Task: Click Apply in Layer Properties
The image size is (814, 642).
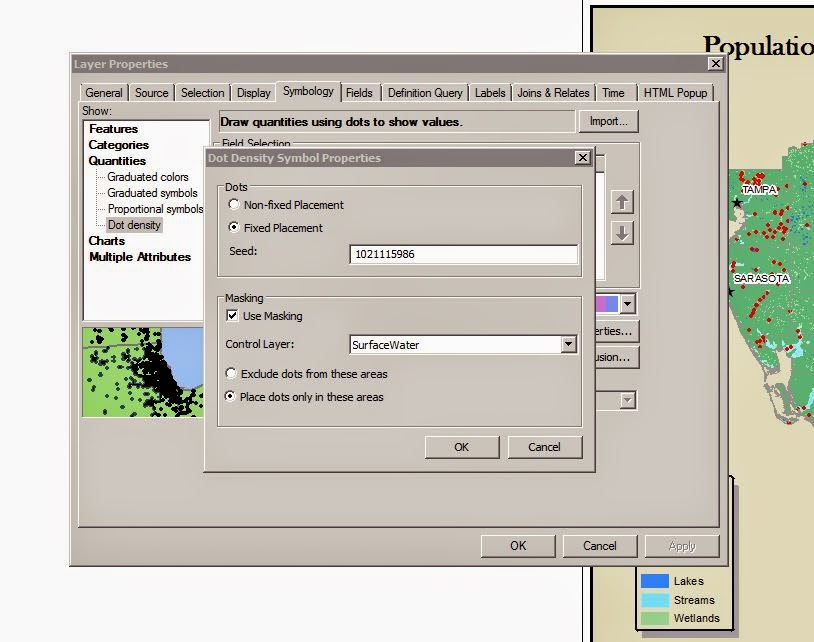Action: [x=681, y=545]
